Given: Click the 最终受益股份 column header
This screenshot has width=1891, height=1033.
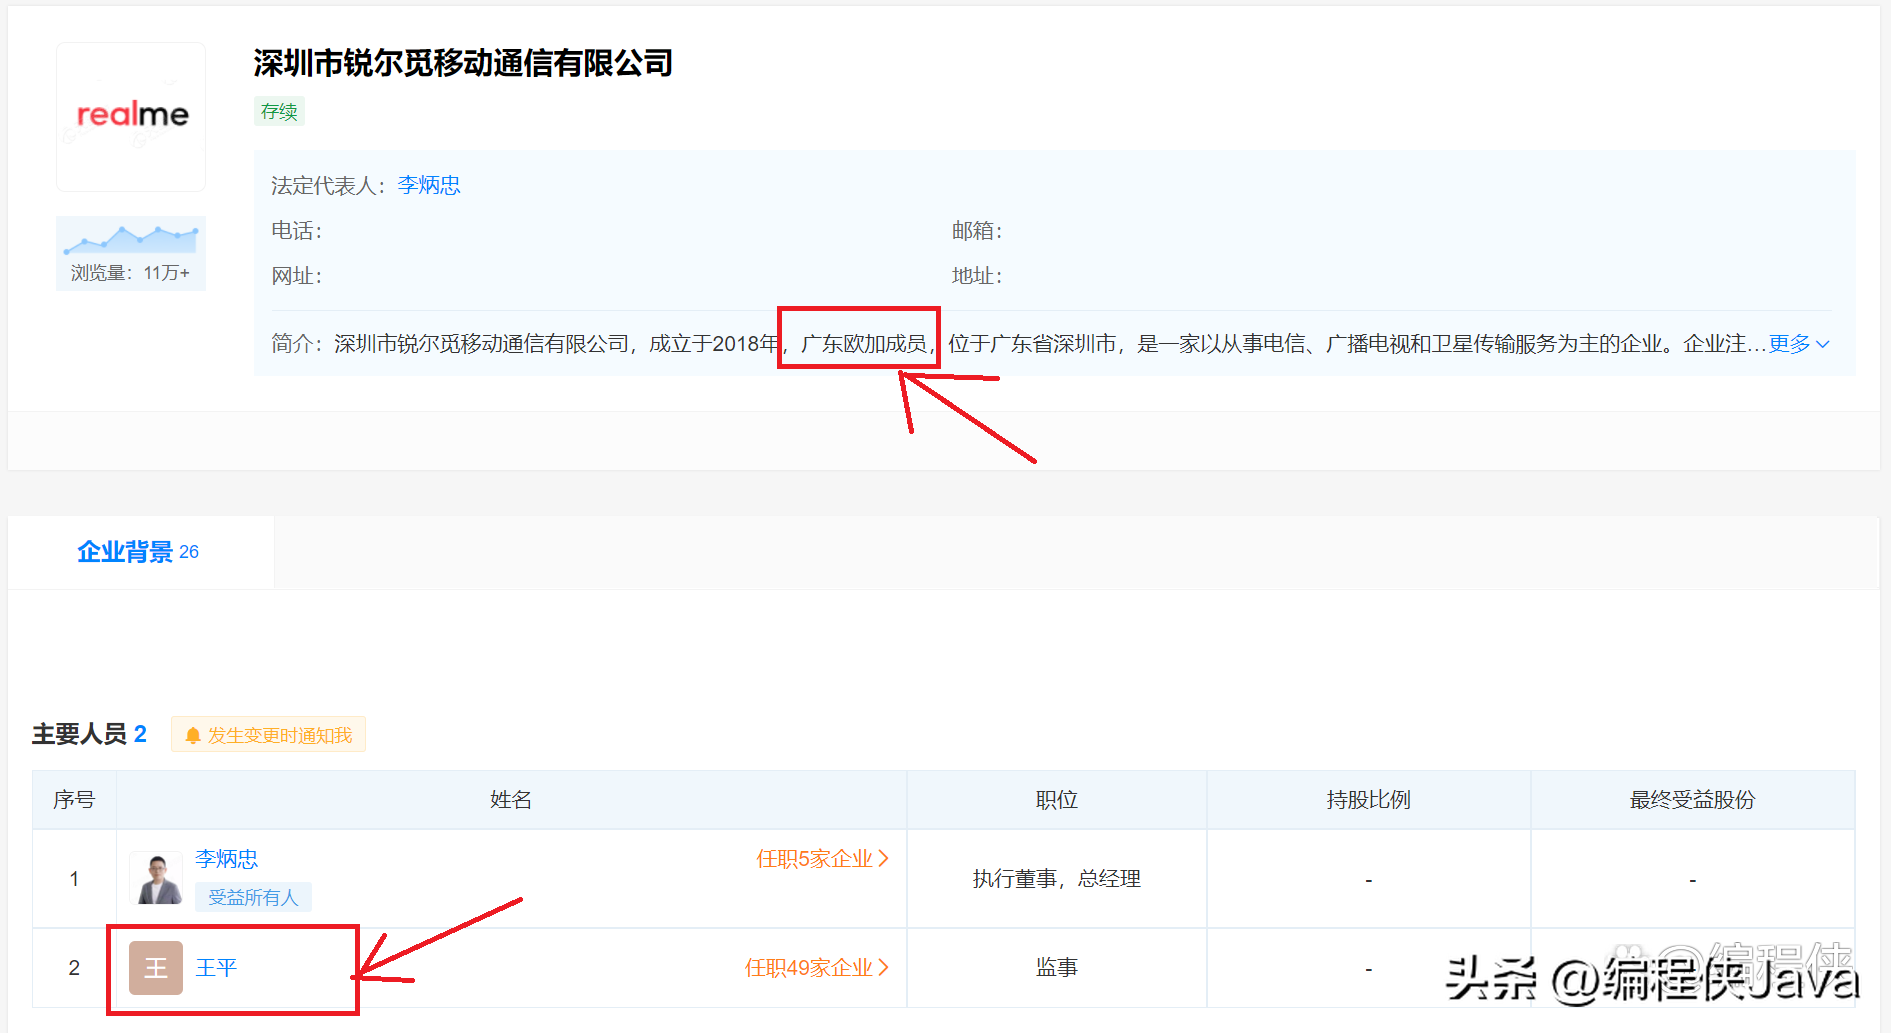Looking at the screenshot, I should point(1692,800).
